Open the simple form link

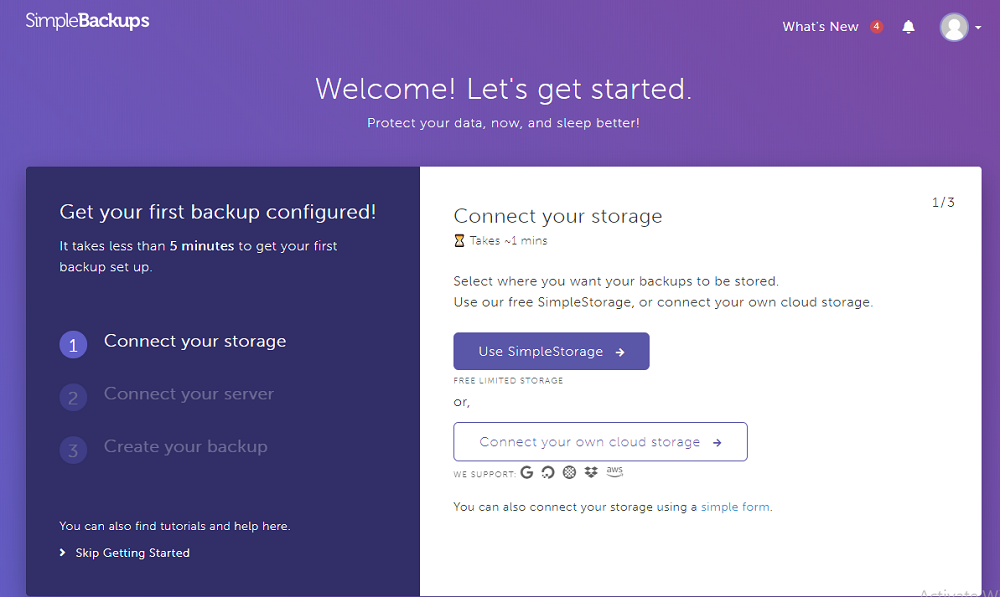[736, 506]
